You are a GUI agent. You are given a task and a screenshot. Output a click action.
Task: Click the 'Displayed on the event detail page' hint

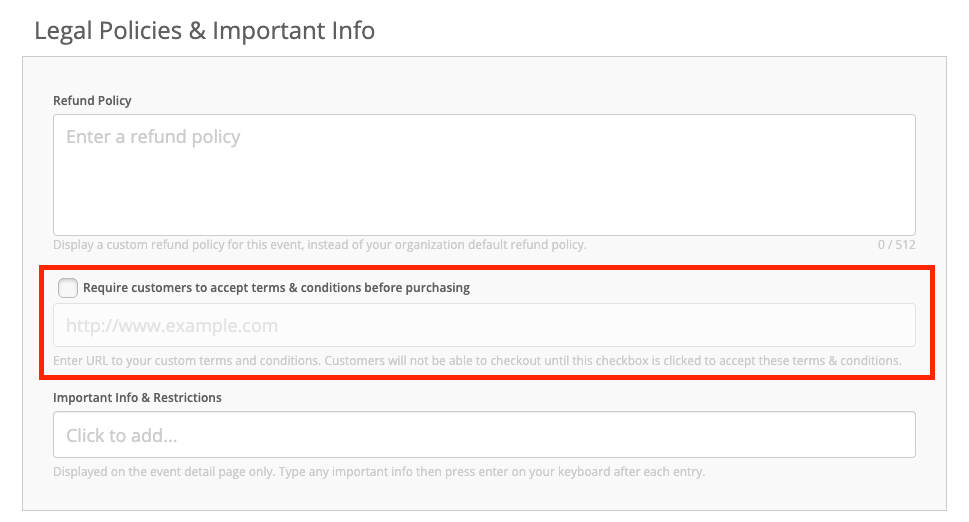pos(379,472)
